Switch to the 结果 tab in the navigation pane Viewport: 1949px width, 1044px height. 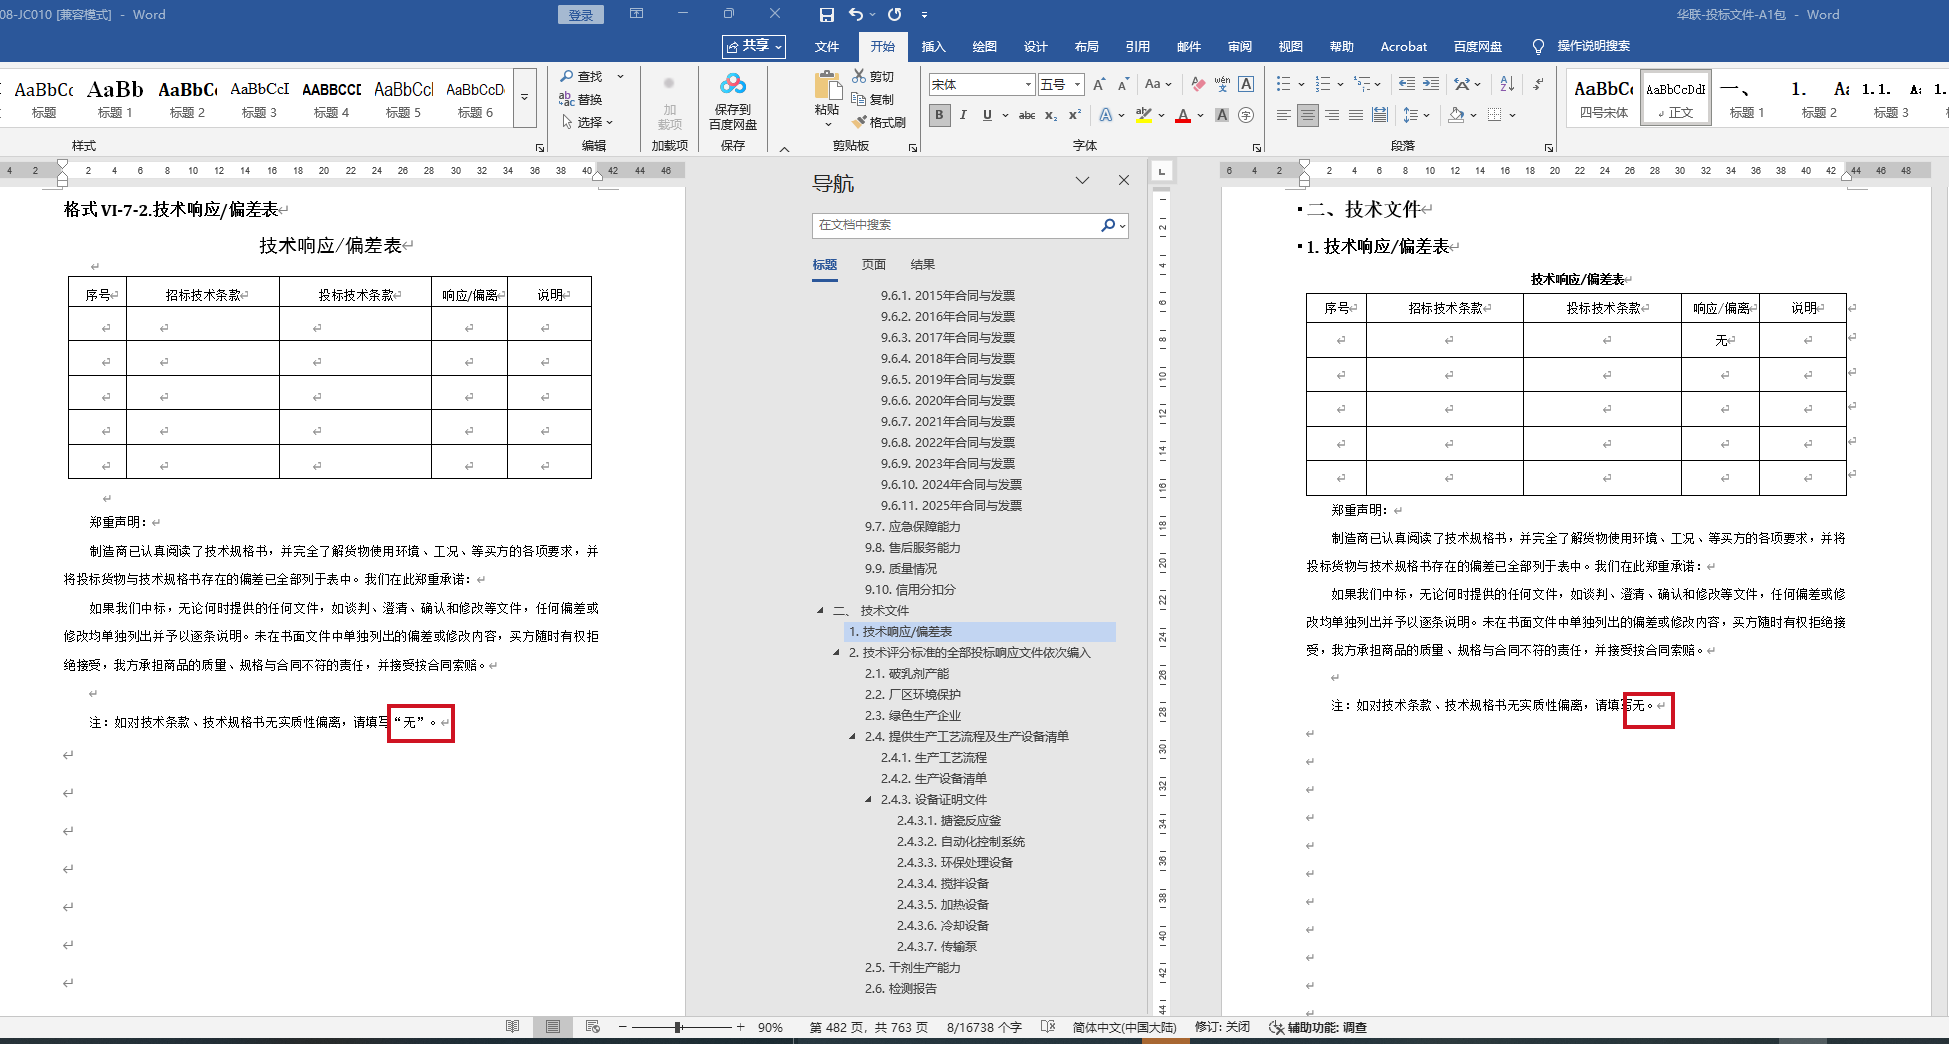pyautogui.click(x=923, y=265)
